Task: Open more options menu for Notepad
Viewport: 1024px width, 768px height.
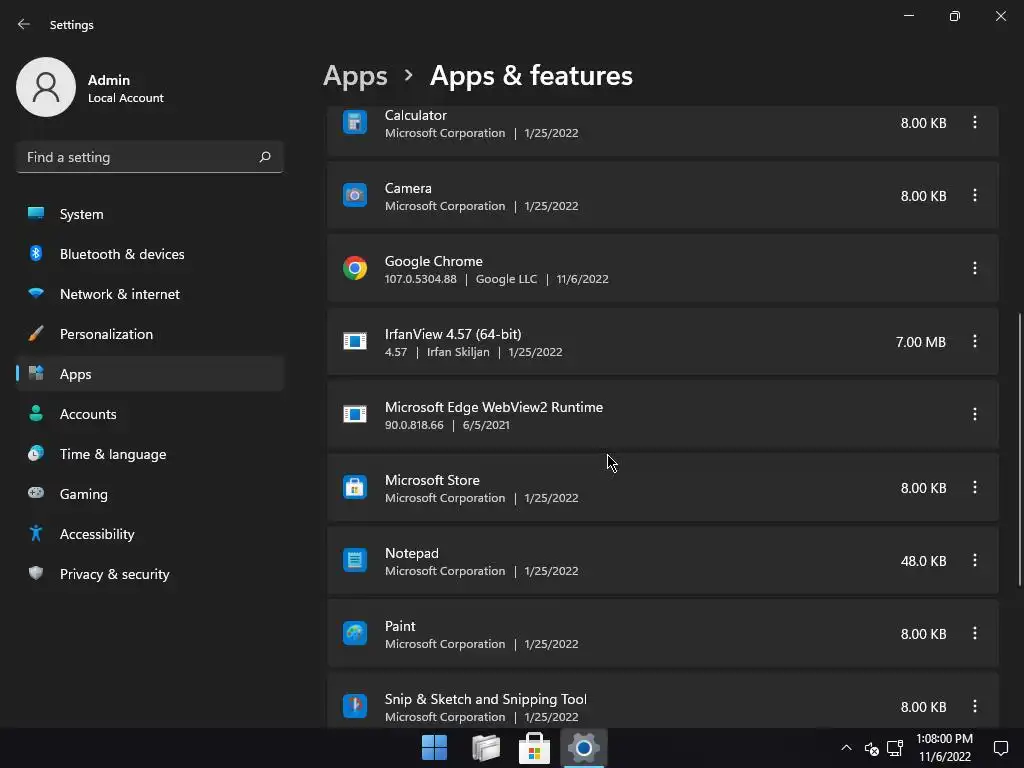Action: [x=975, y=561]
